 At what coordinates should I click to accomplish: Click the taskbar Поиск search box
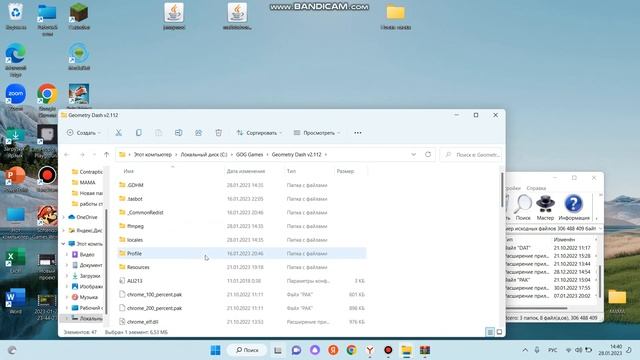(x=247, y=350)
